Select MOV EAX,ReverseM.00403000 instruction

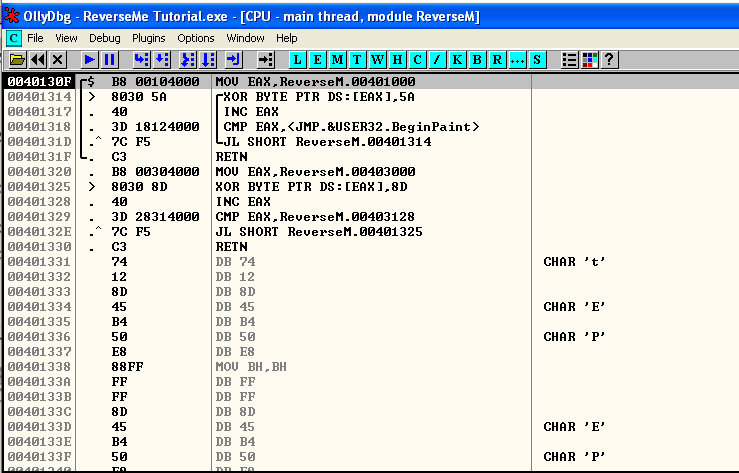[315, 171]
